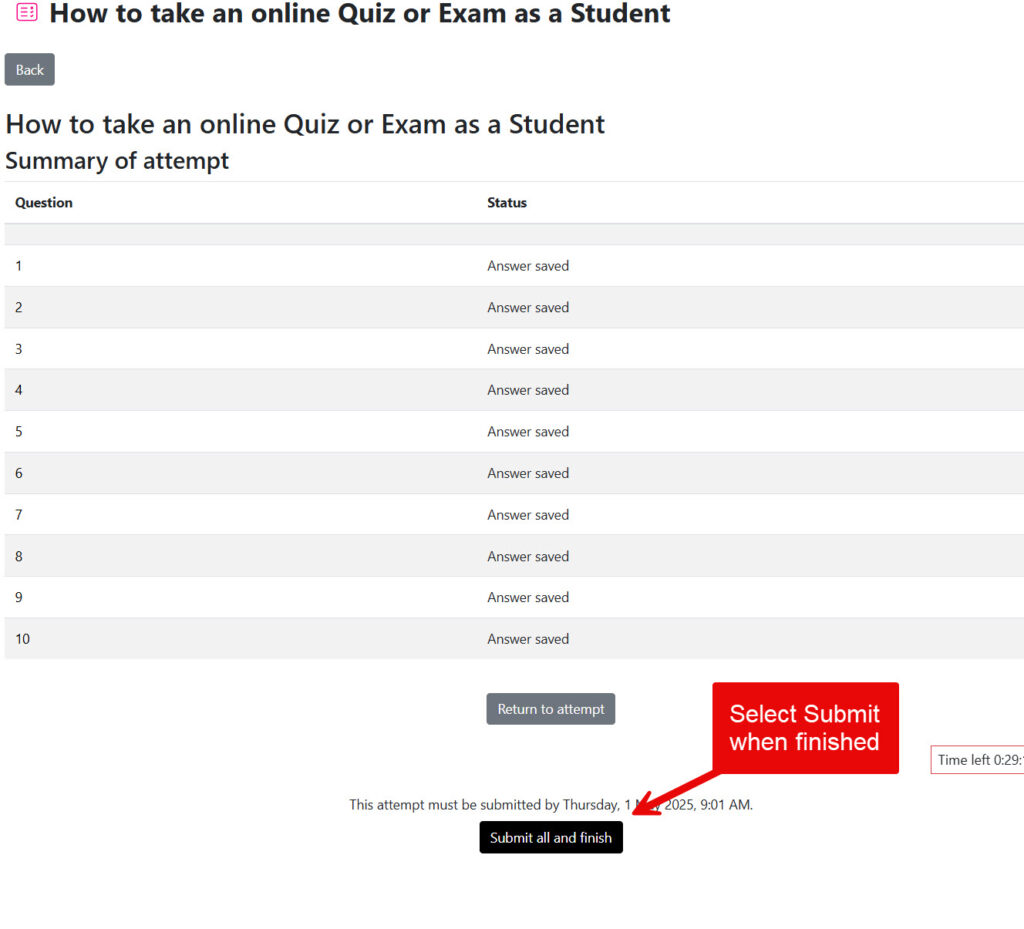Select the quiz title How to take an online Quiz
Image resolution: width=1024 pixels, height=929 pixels.
click(305, 124)
